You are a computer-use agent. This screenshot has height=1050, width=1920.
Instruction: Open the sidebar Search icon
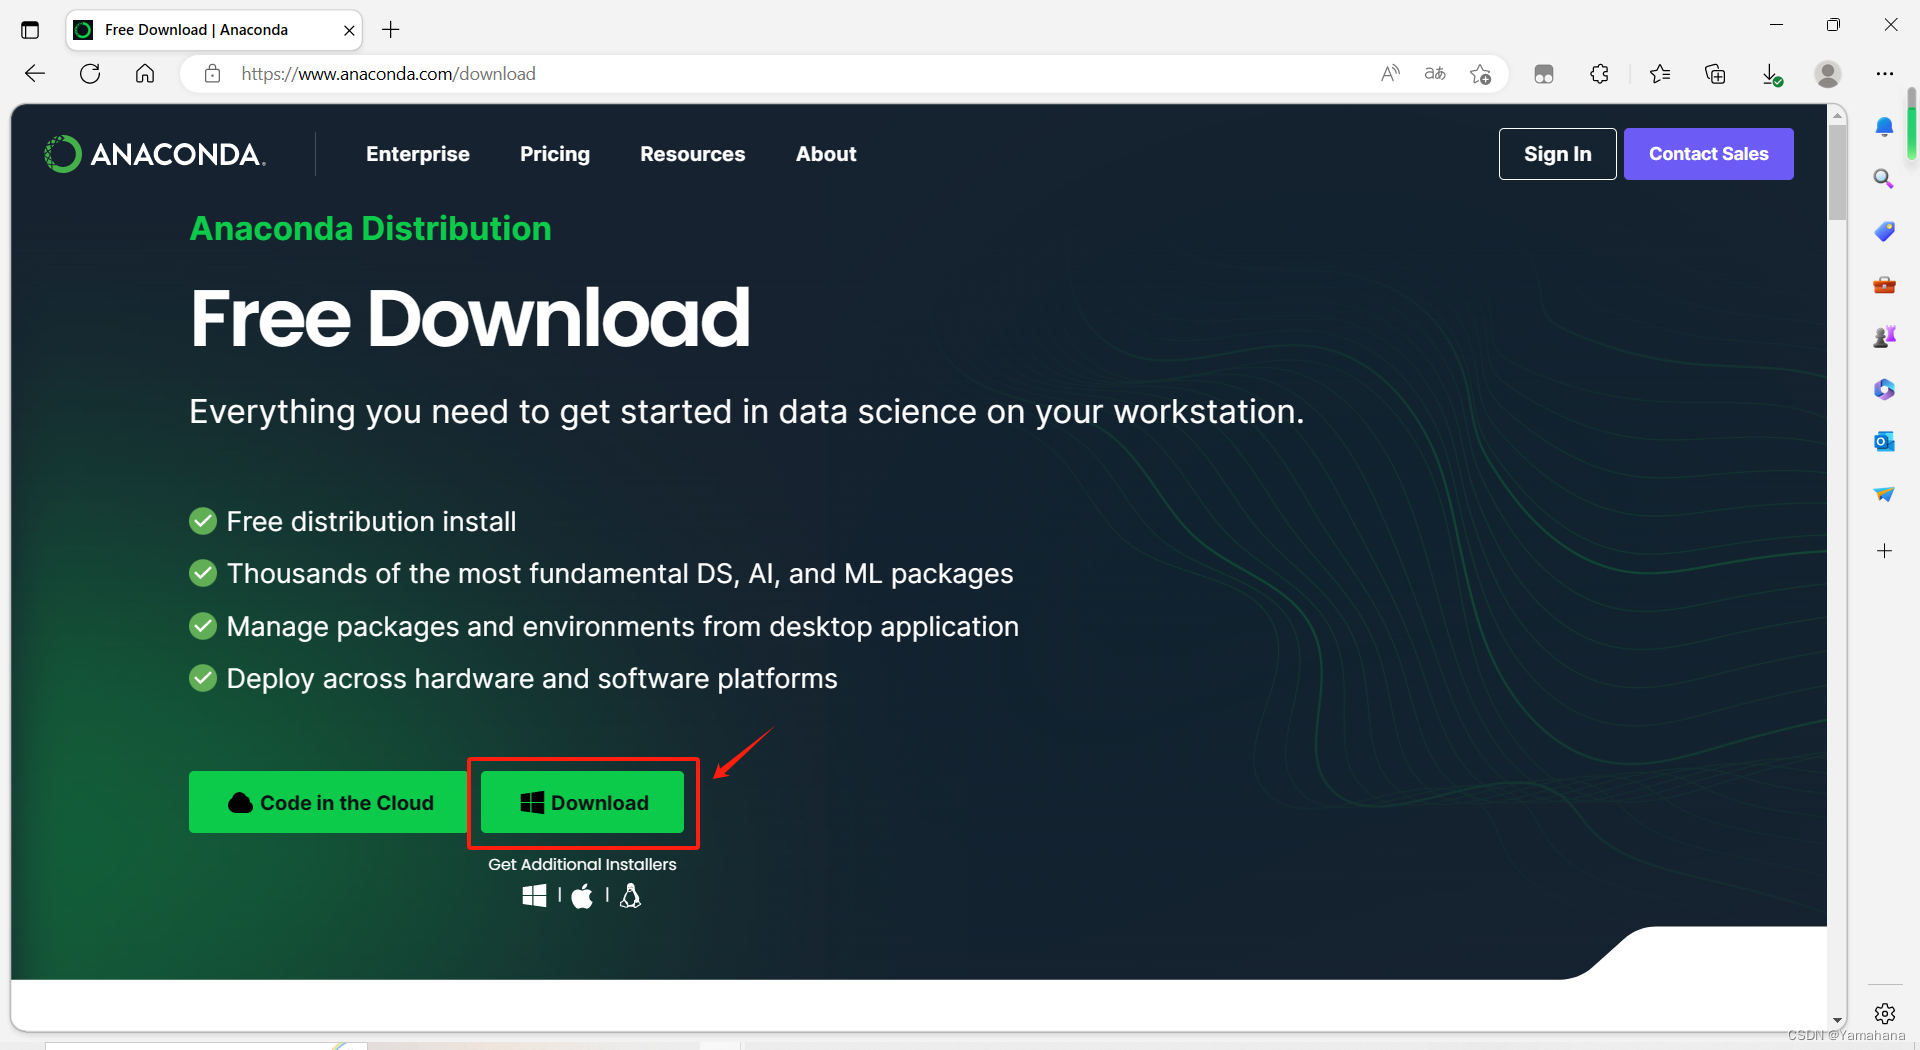pyautogui.click(x=1884, y=179)
